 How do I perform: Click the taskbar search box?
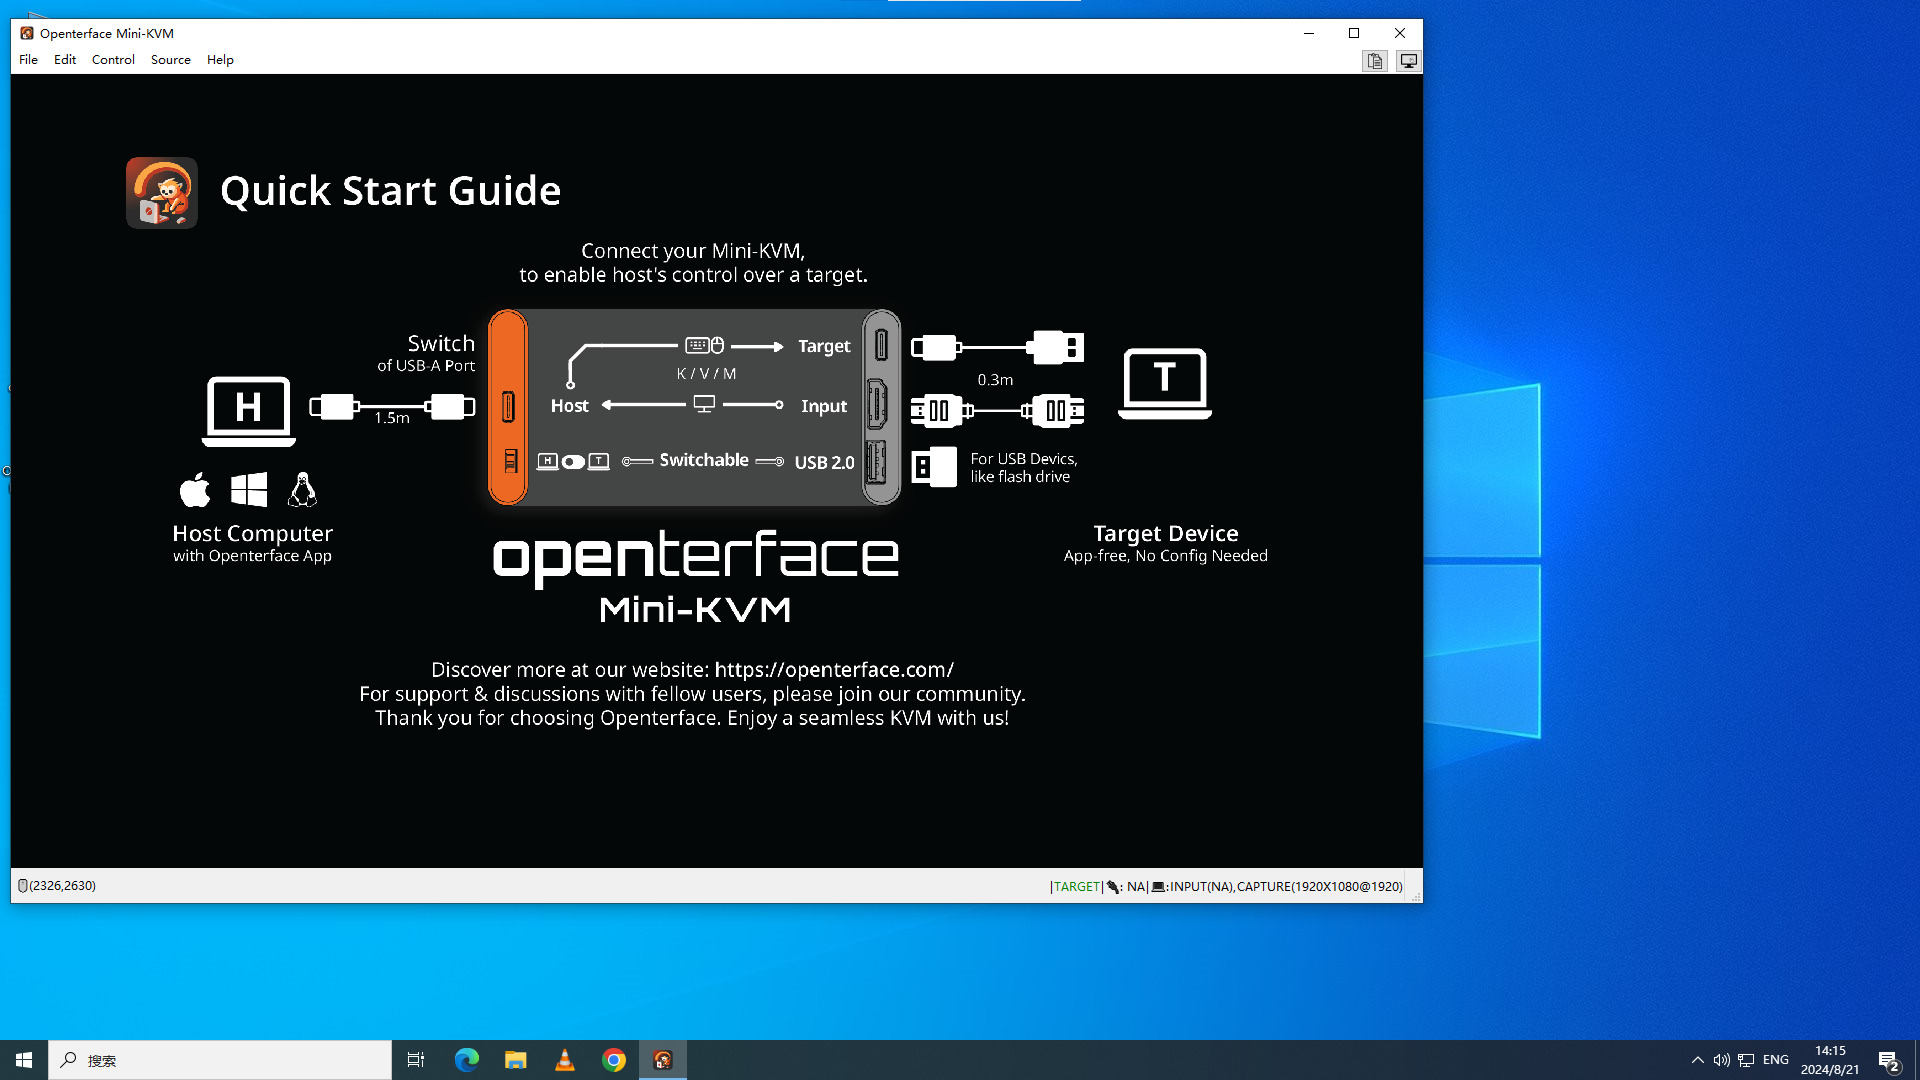220,1060
